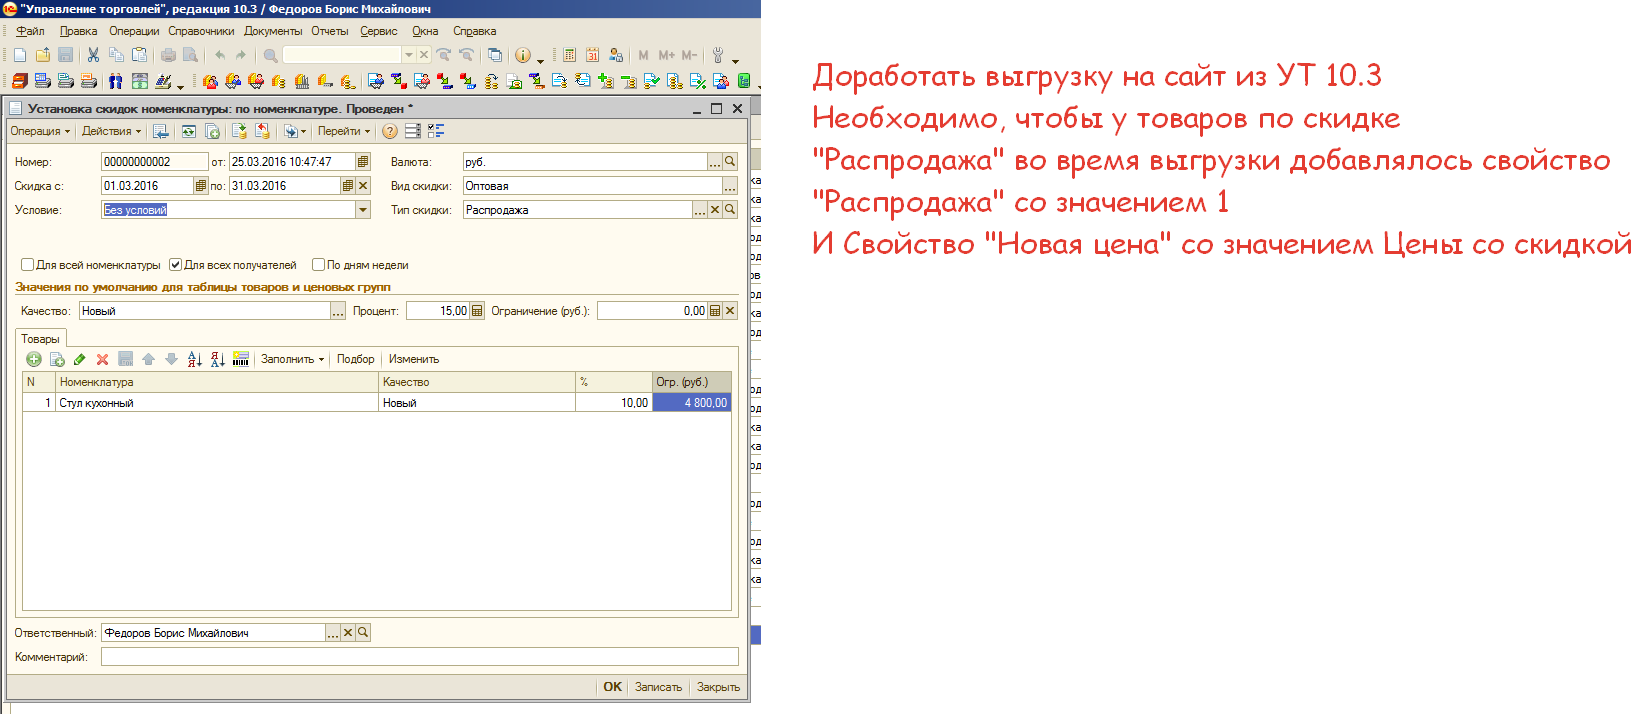Delete selected row with red X icon
The height and width of the screenshot is (714, 1648).
coord(102,359)
